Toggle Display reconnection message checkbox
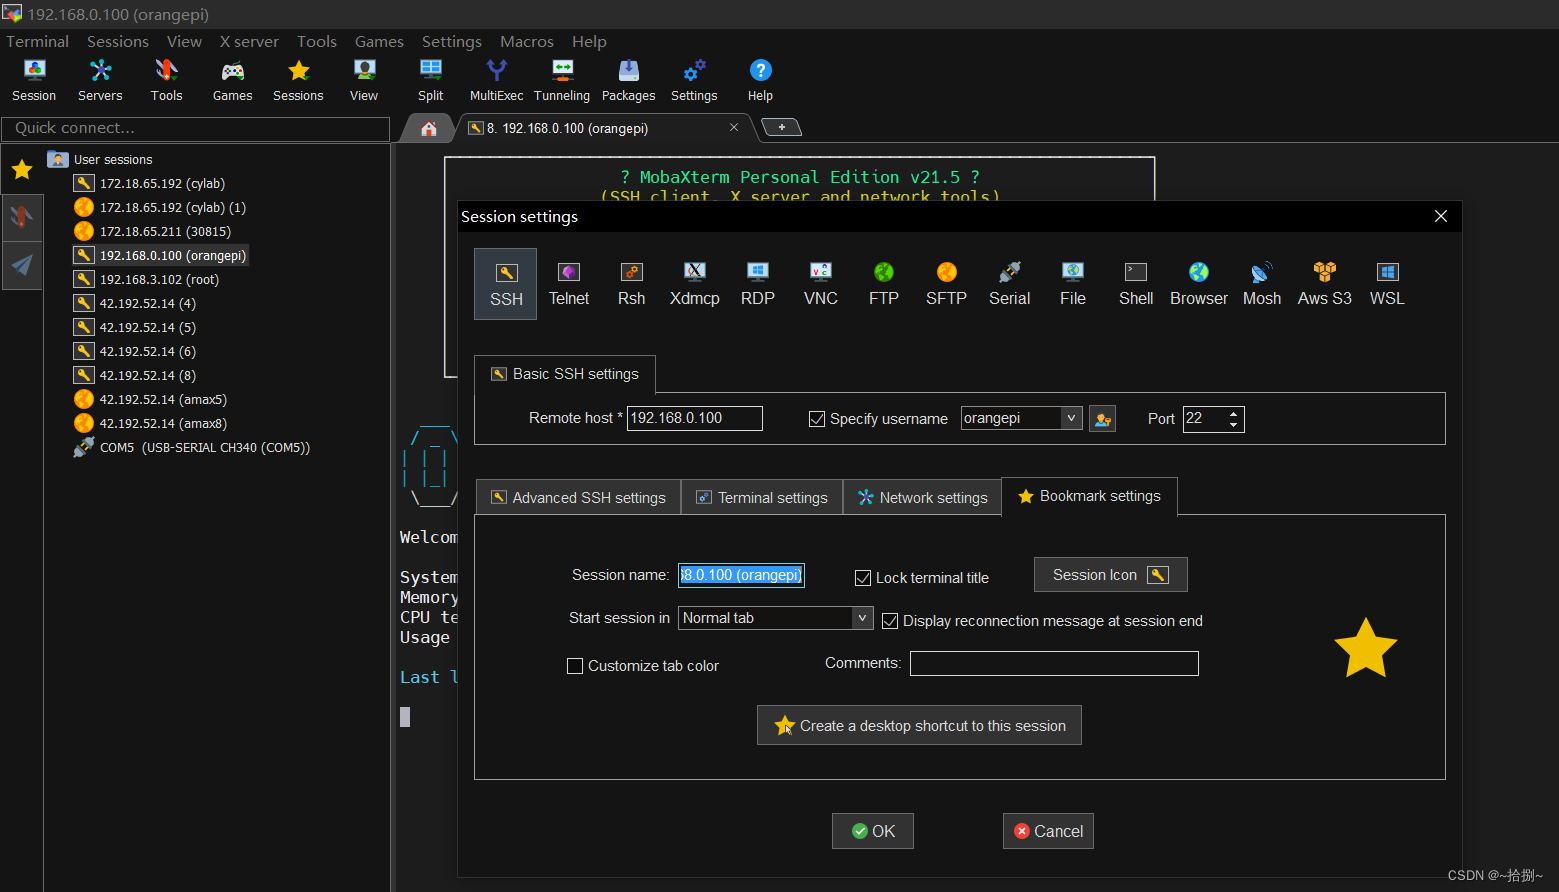The height and width of the screenshot is (892, 1559). coord(890,621)
